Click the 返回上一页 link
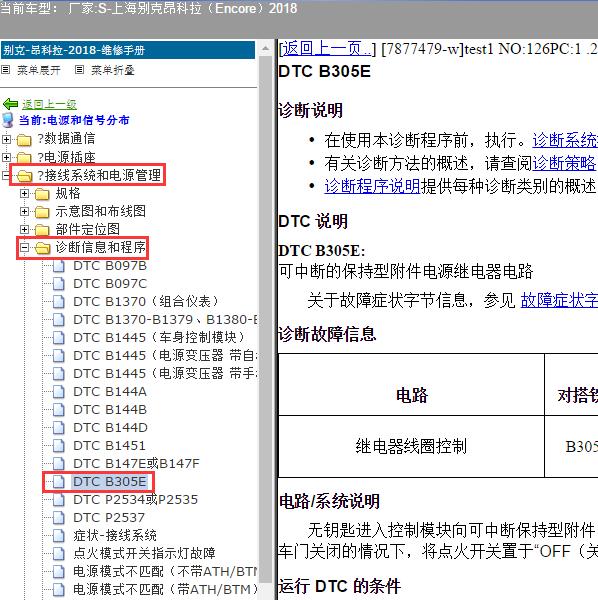 (327, 49)
